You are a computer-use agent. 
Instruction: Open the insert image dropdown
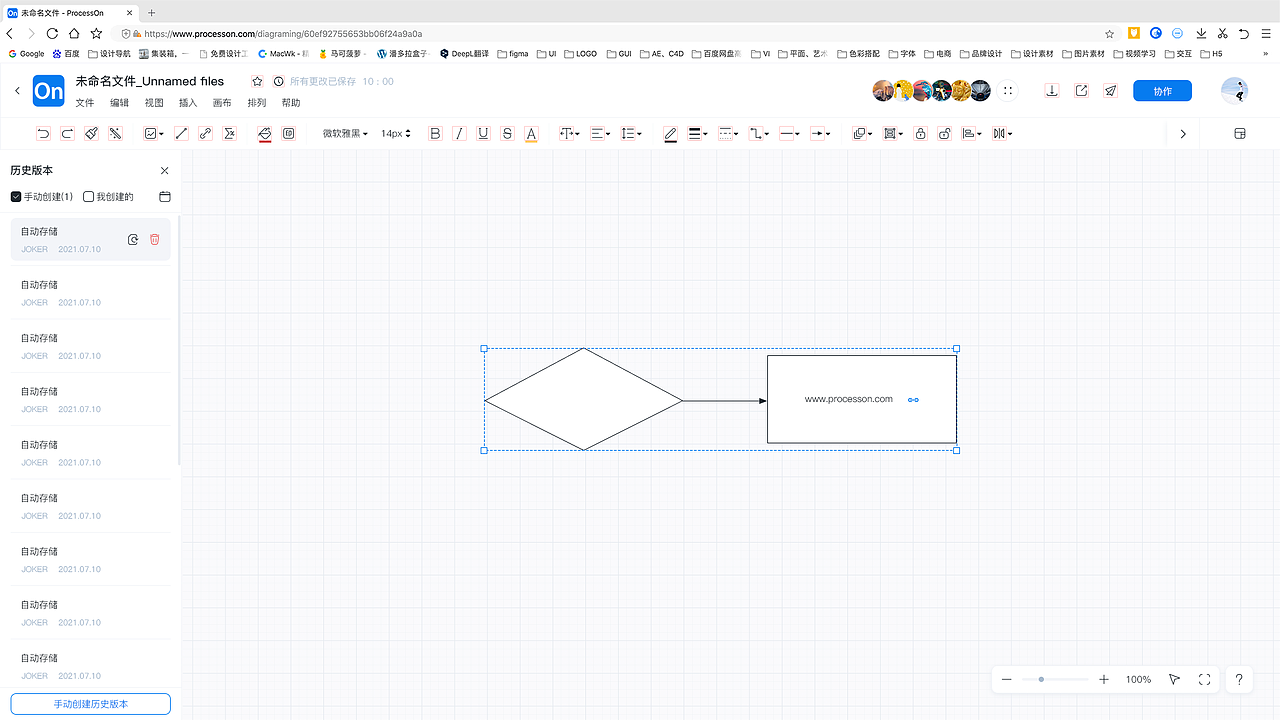point(153,133)
